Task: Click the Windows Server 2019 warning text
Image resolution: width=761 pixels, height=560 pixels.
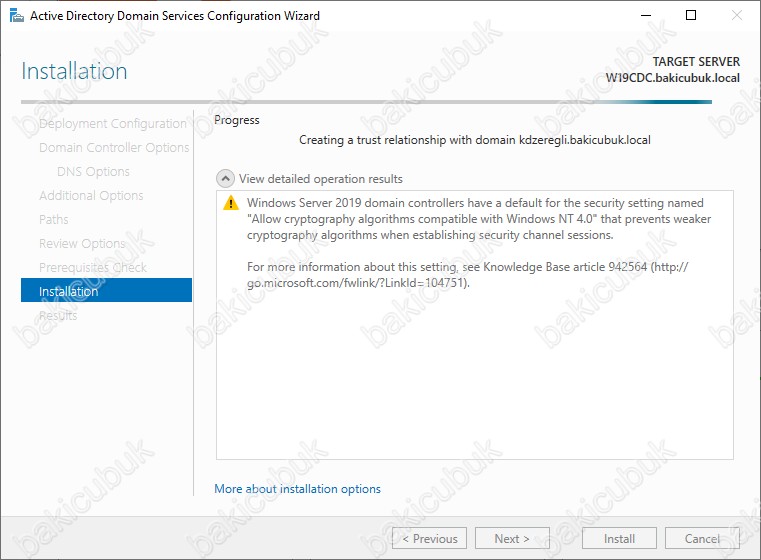Action: click(x=479, y=219)
